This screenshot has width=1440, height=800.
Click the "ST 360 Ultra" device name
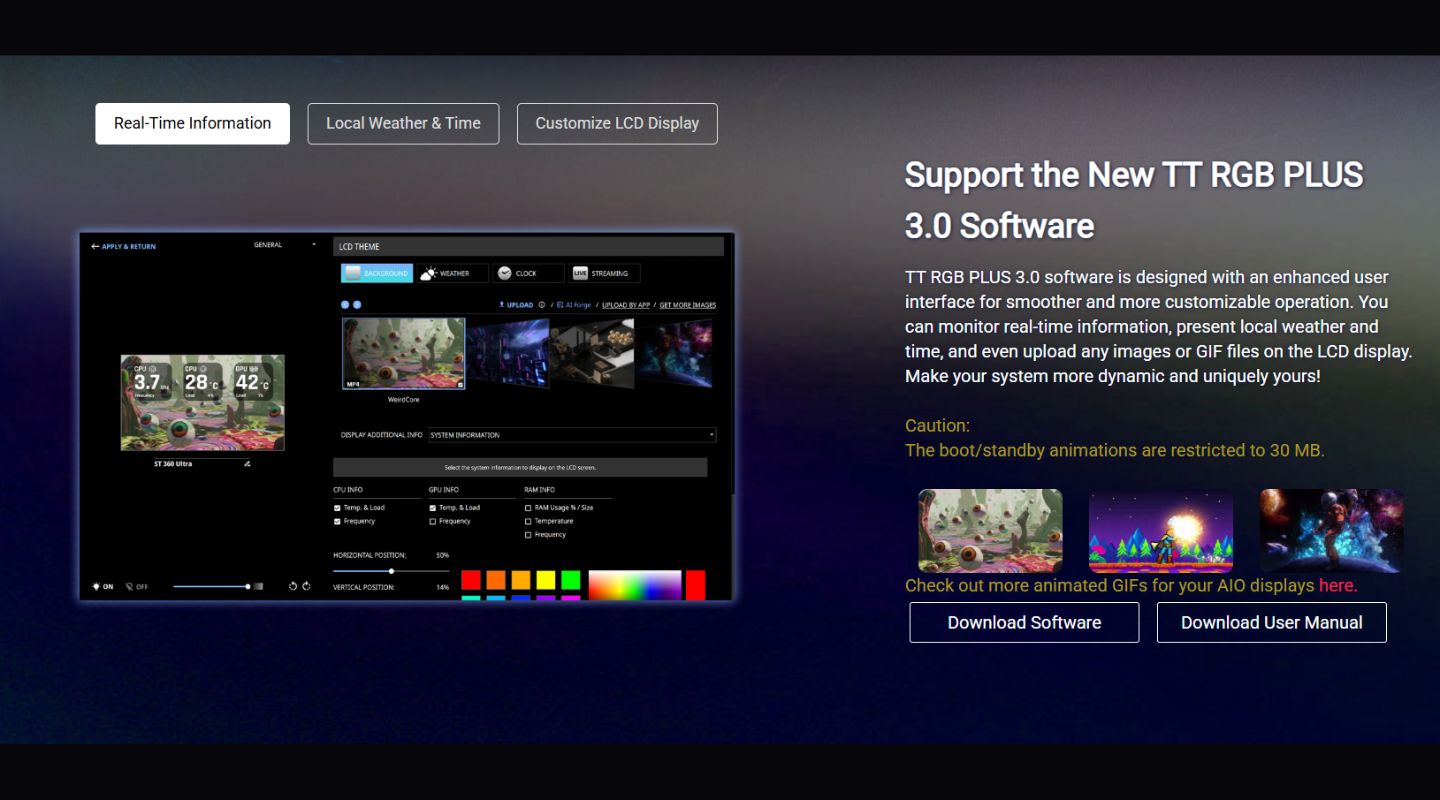click(x=174, y=464)
